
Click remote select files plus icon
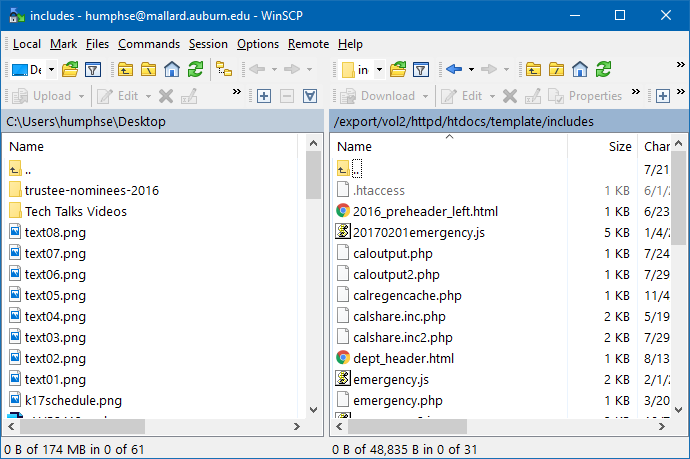pyautogui.click(x=663, y=96)
